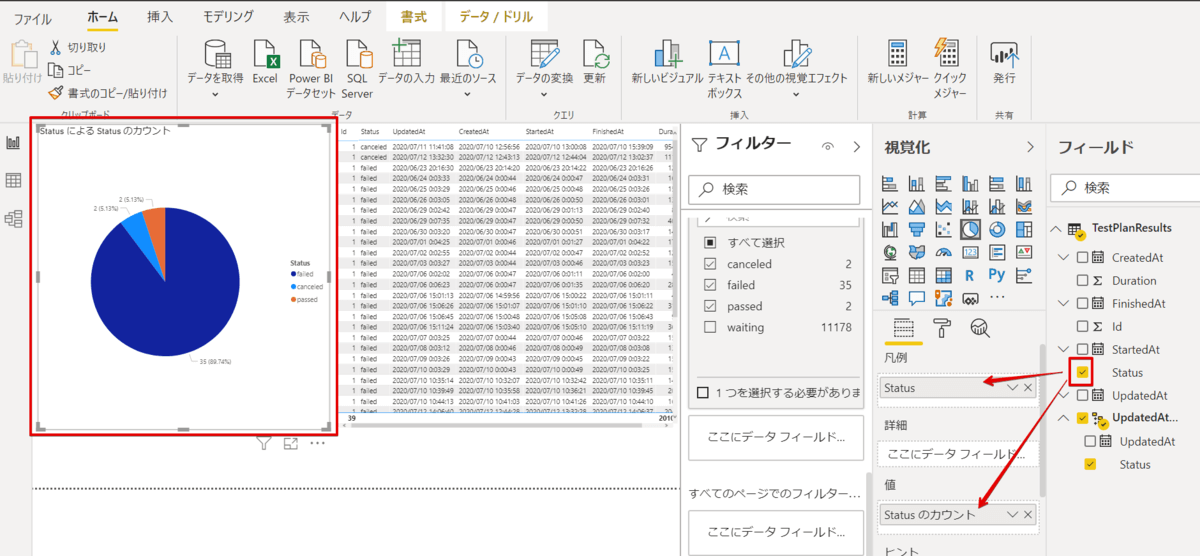
Task: Switch to the 表示 ribbon tab
Action: 294,17
